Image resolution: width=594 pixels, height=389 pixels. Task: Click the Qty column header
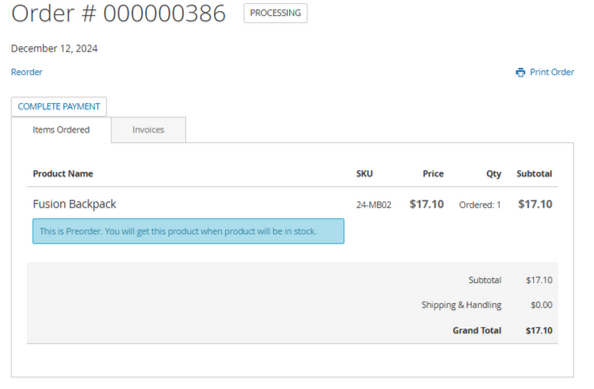click(x=494, y=174)
